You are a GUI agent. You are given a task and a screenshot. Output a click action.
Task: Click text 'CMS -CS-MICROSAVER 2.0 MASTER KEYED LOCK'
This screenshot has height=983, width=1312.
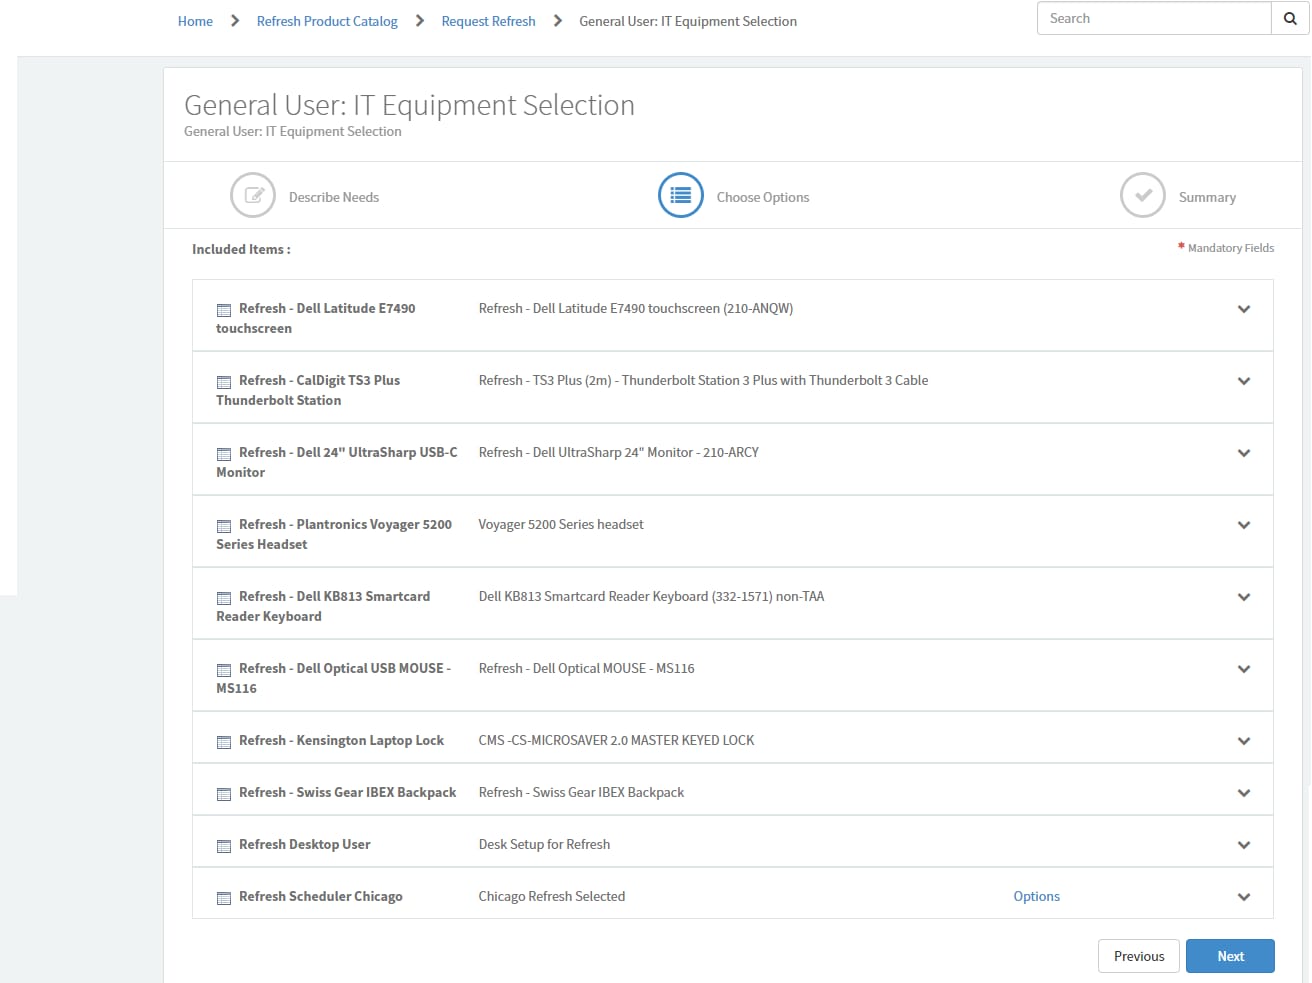point(617,740)
